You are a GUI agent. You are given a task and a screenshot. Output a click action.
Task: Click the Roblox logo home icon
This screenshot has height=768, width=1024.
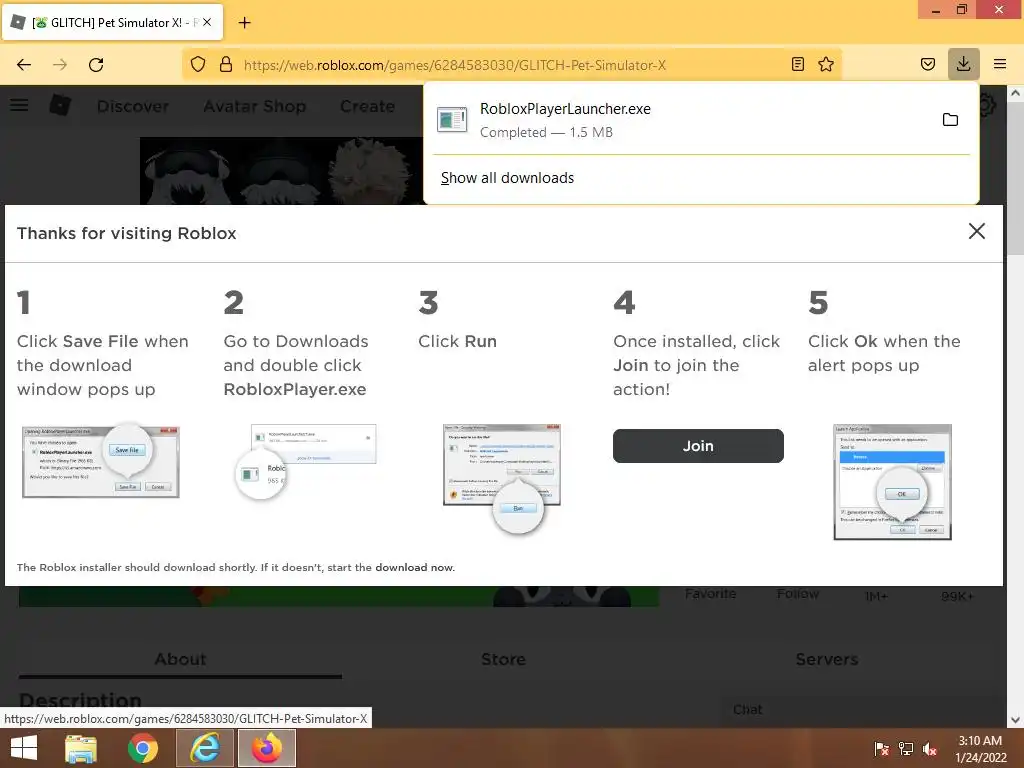[60, 105]
